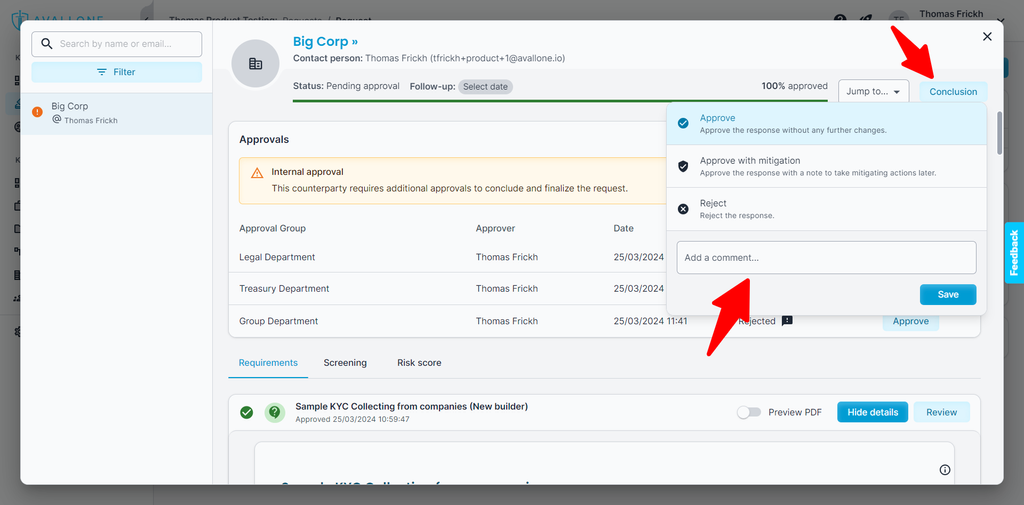Open the Conclusion menu button
1024x505 pixels.
pos(953,91)
